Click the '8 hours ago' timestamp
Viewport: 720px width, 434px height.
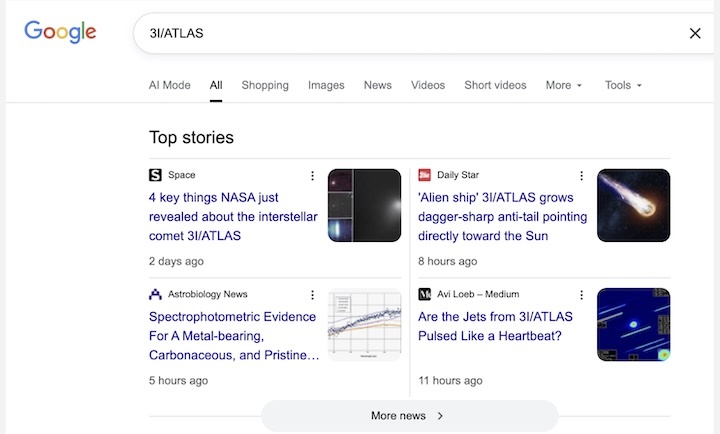(447, 261)
